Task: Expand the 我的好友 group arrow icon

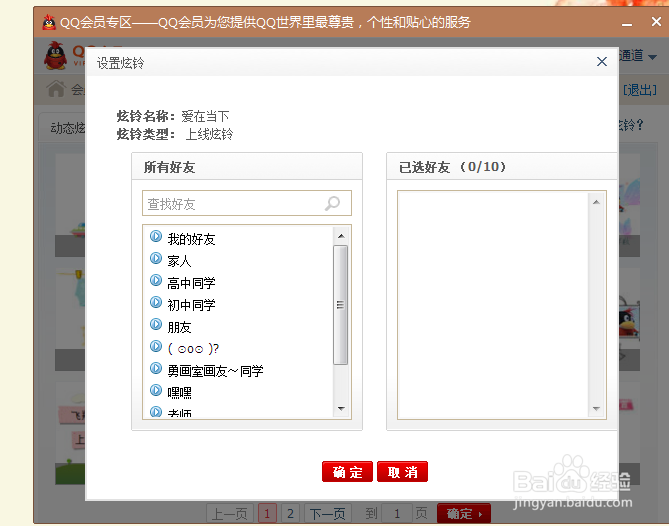Action: coord(156,236)
